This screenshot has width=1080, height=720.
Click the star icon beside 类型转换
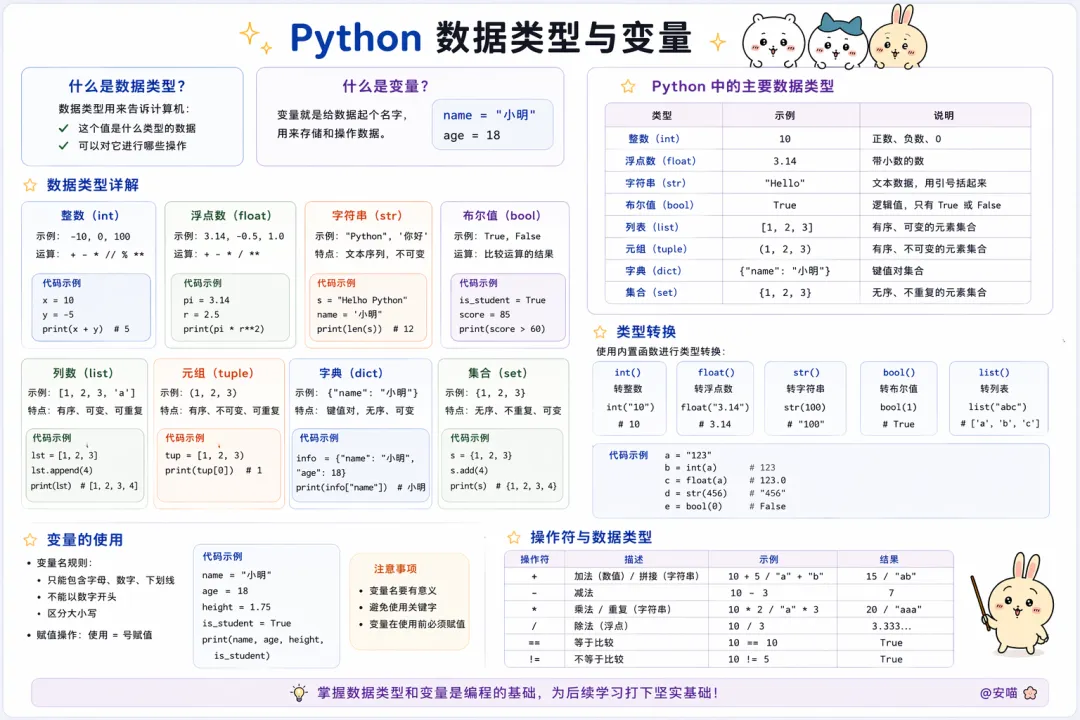(x=599, y=332)
